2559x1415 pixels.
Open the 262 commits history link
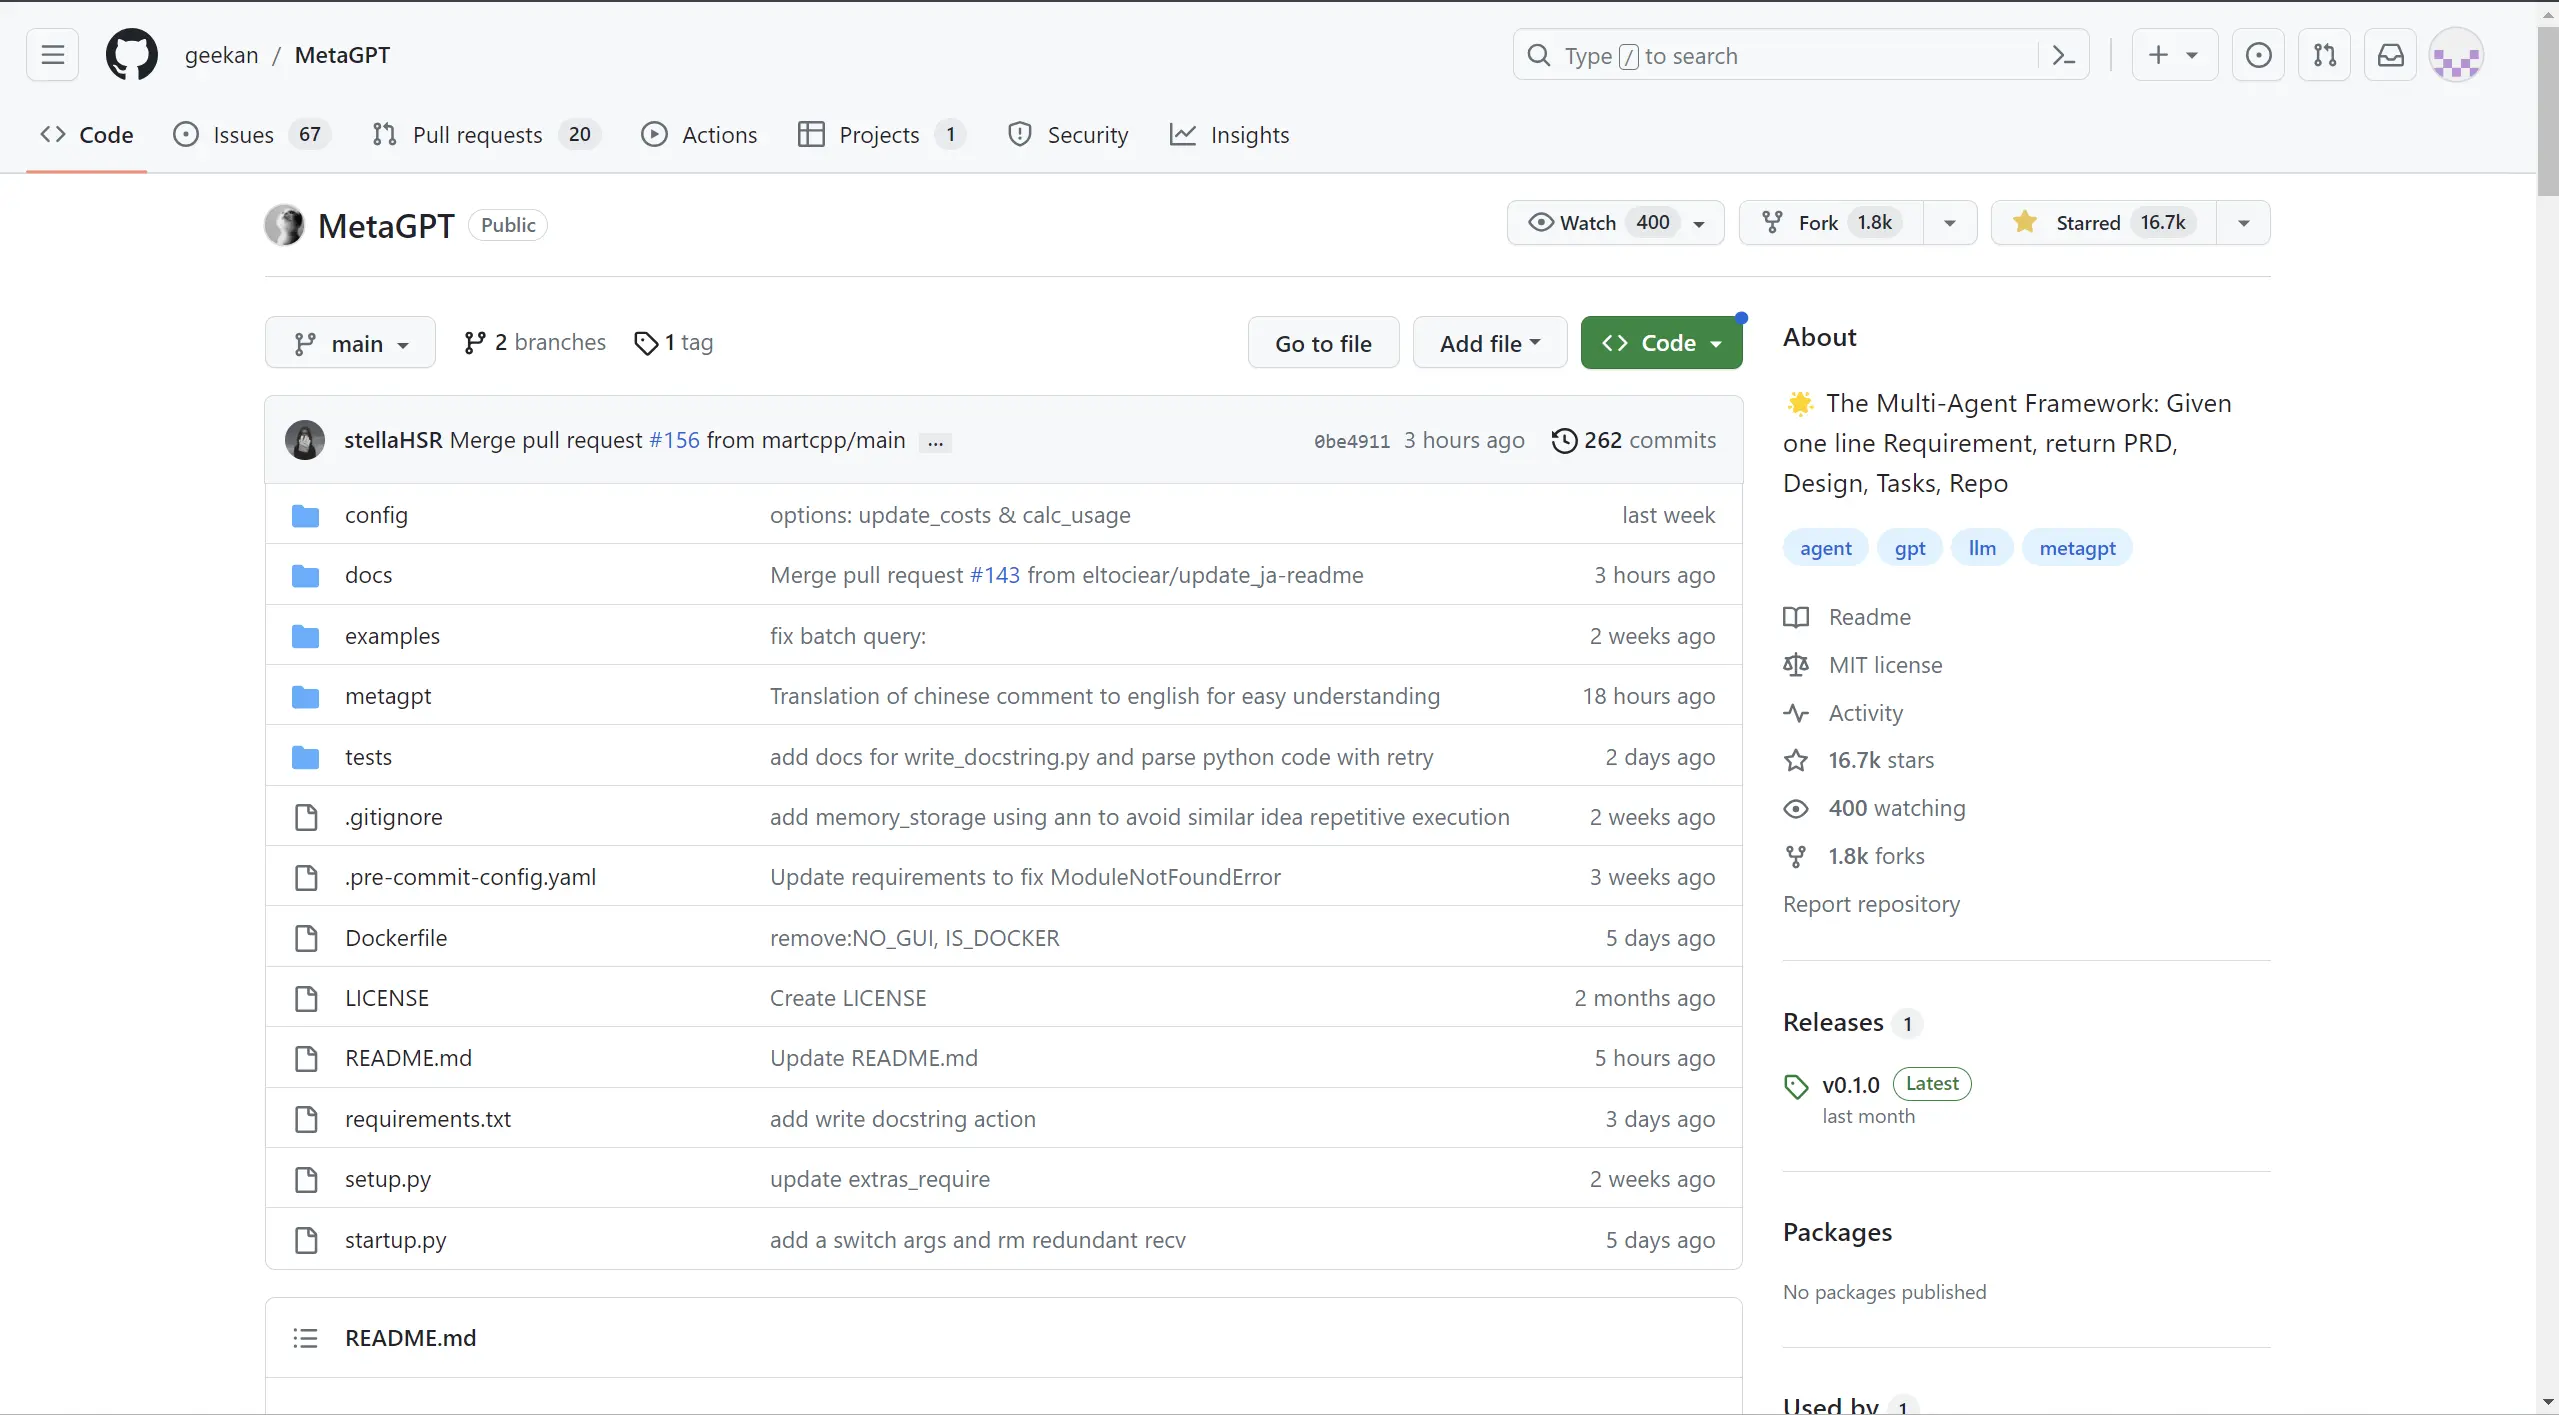pos(1634,440)
